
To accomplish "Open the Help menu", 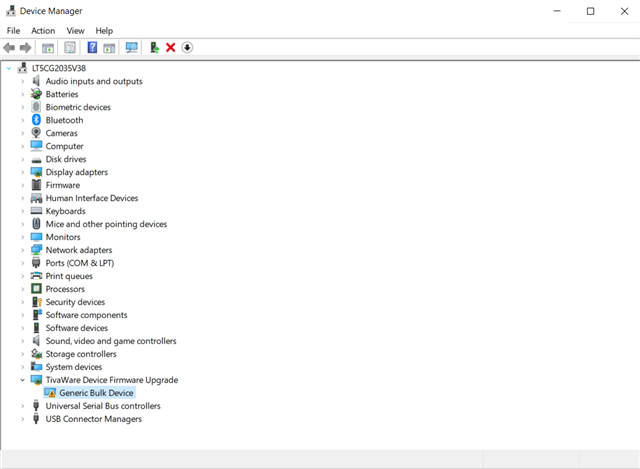I will (x=104, y=31).
